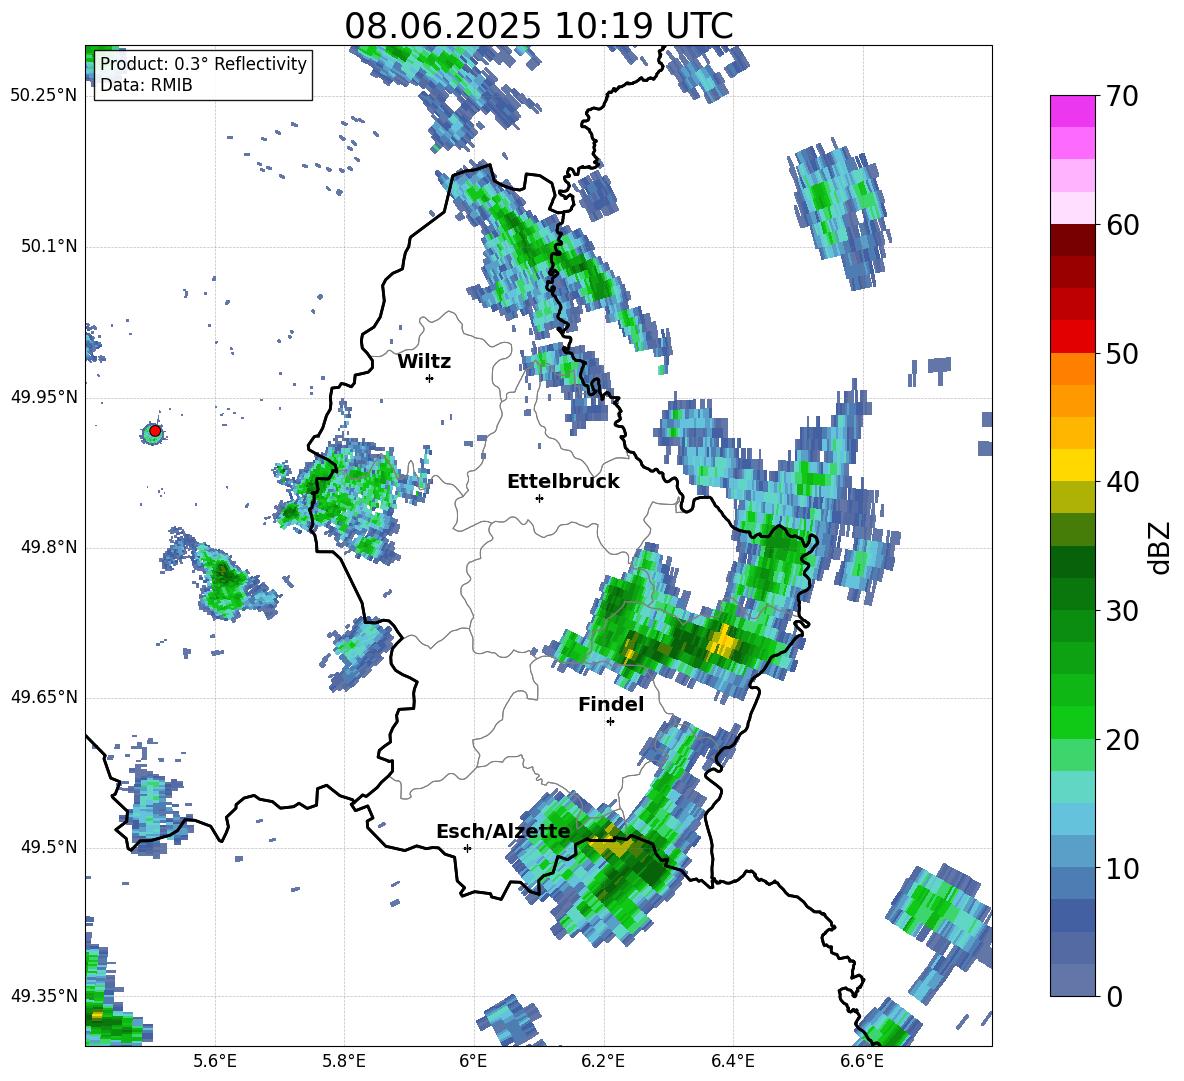Viewport: 1184px width, 1081px height.
Task: Click the Product: 0.3° Reflectivity label
Action: coord(203,63)
